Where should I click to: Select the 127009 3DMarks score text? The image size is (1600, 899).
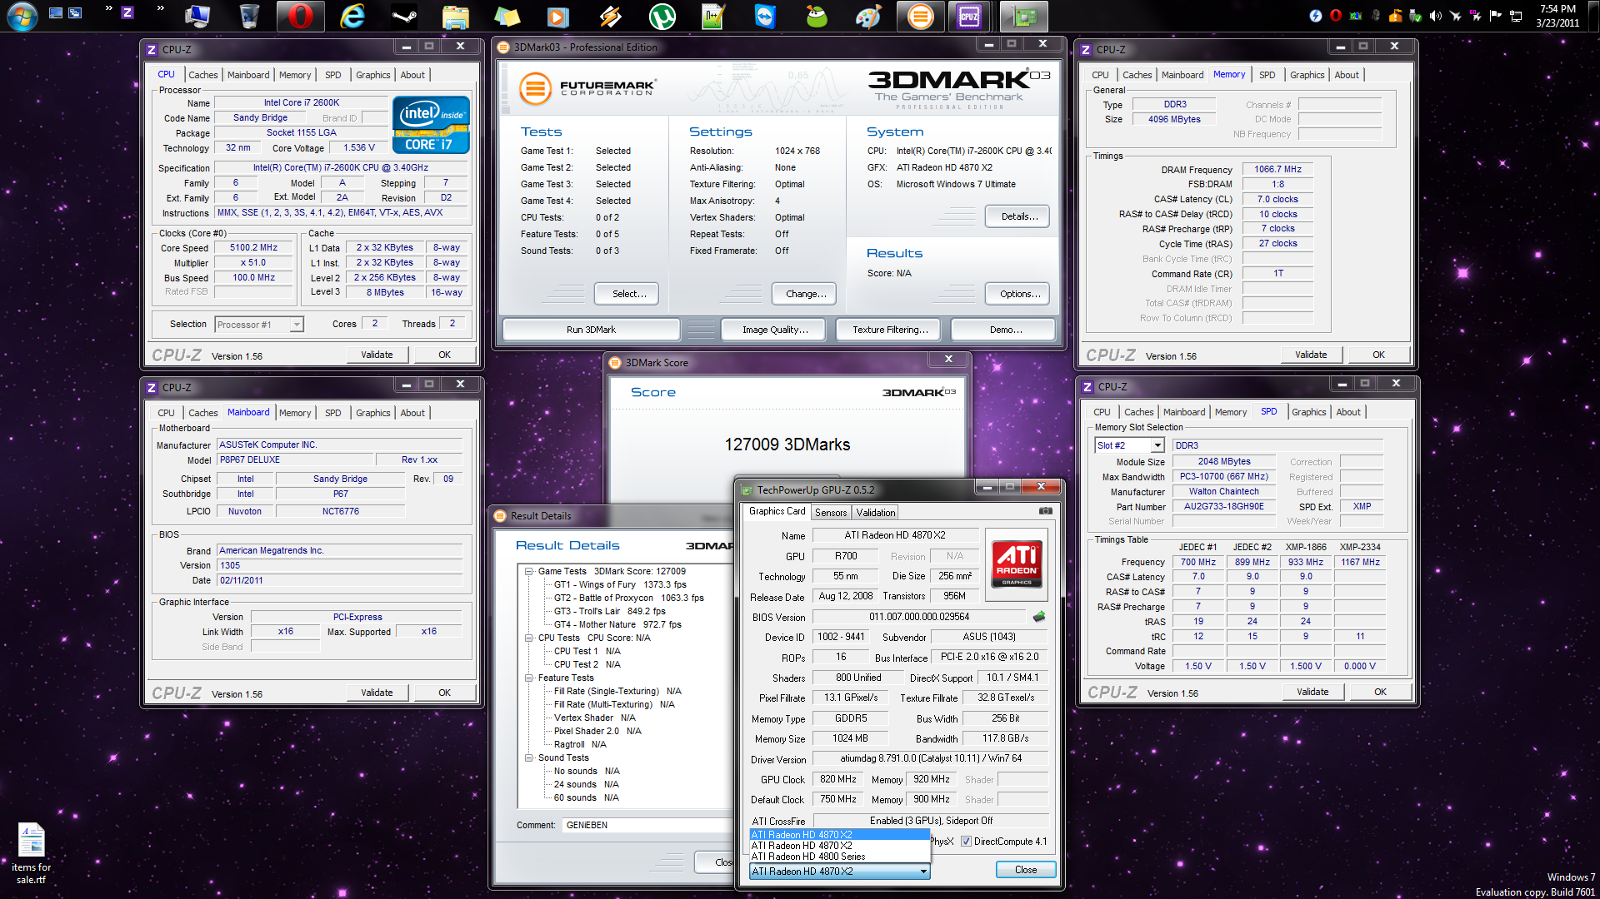tap(787, 445)
